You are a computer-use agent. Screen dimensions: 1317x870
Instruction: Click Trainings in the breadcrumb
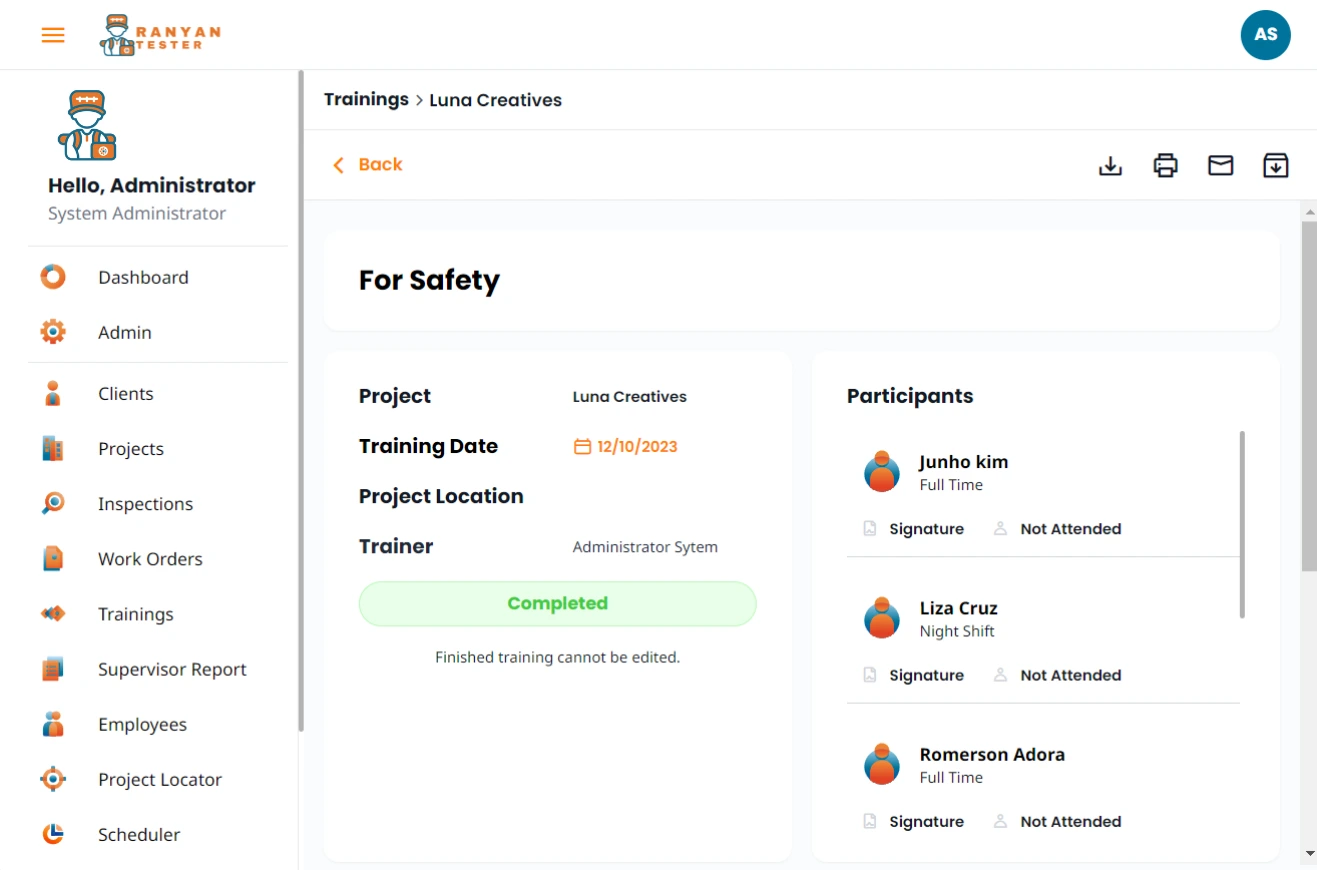pos(366,100)
